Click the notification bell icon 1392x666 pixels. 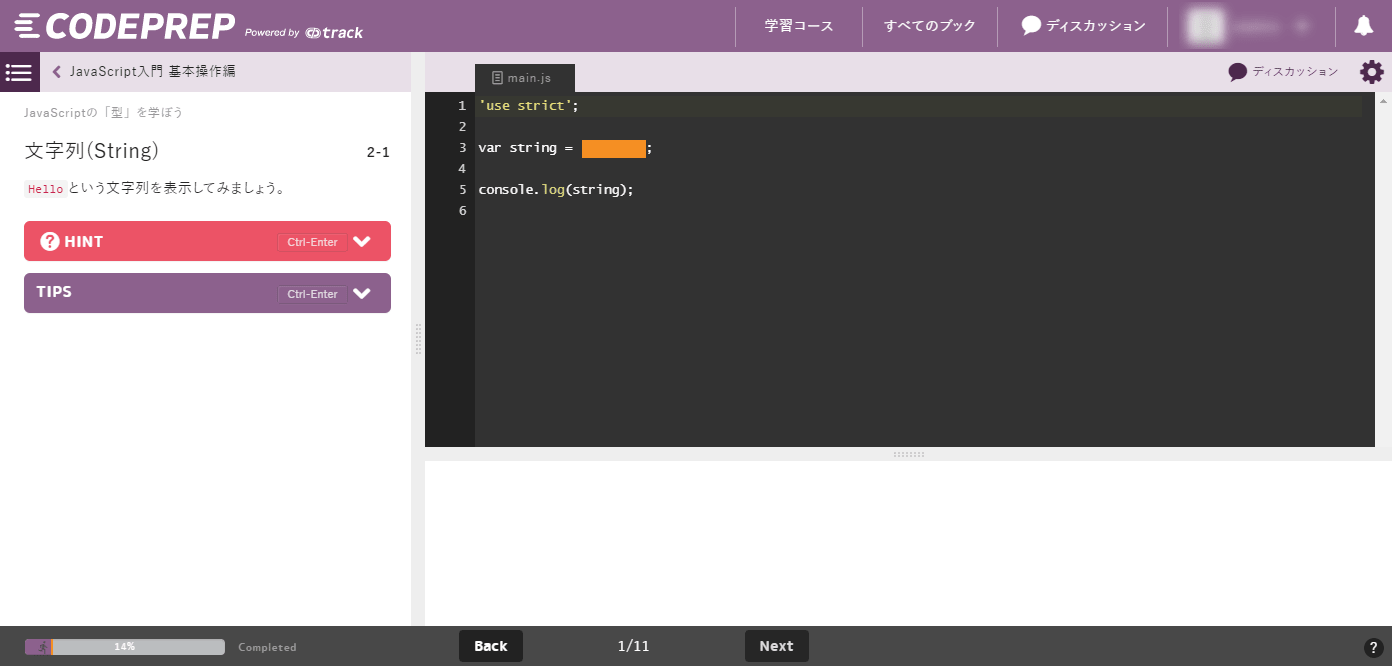click(x=1364, y=25)
